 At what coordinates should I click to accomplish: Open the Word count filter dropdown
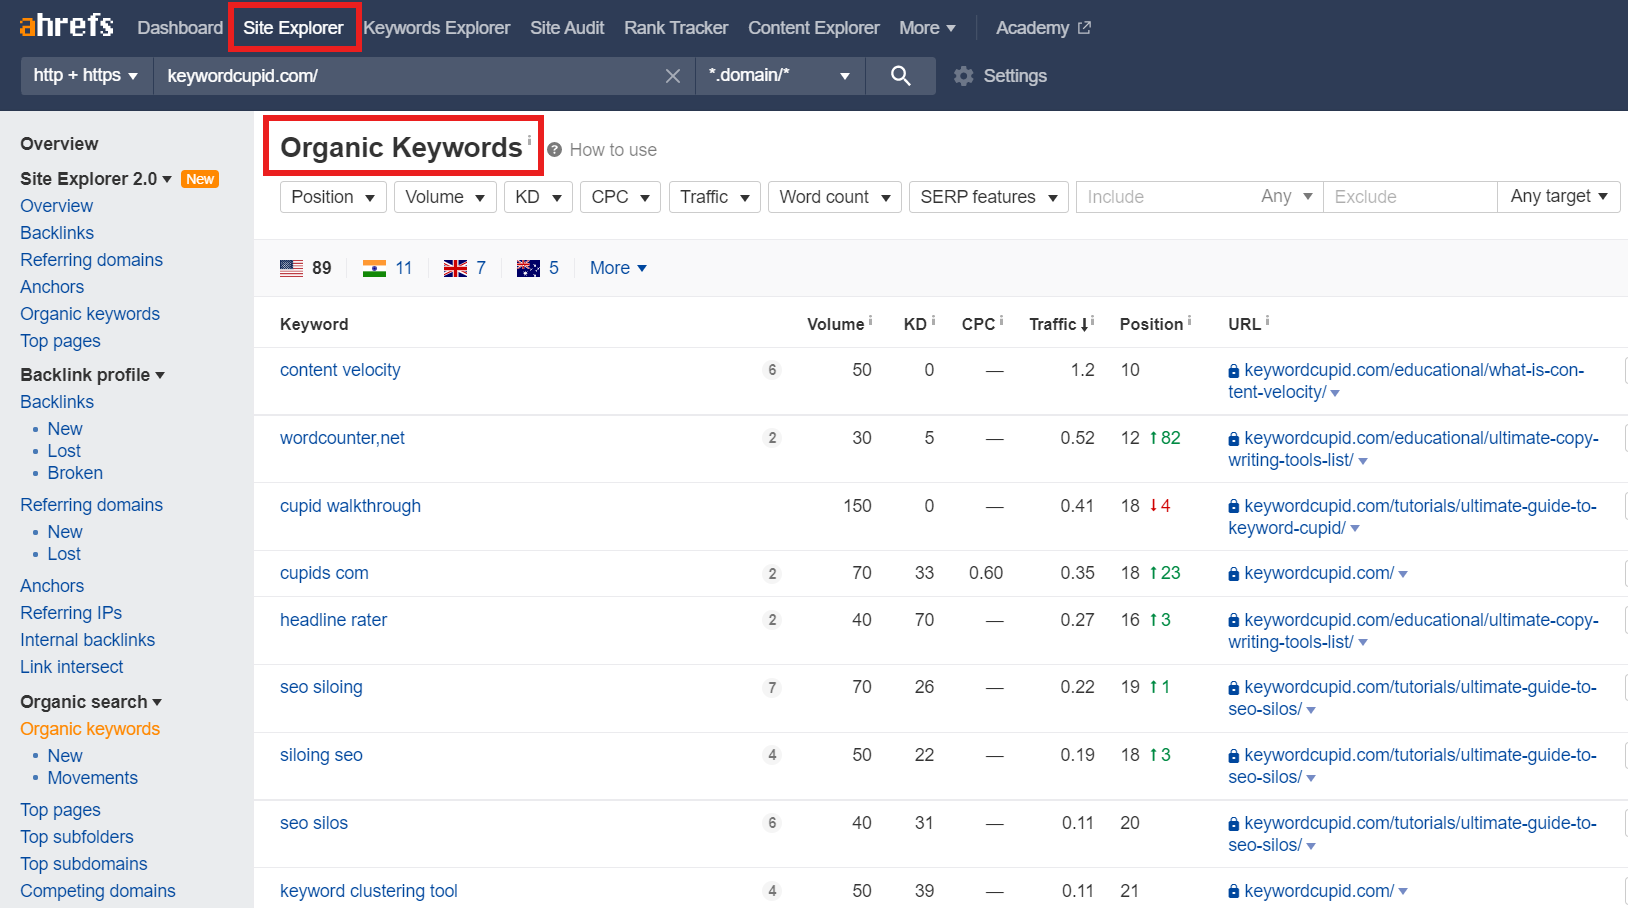(x=835, y=197)
